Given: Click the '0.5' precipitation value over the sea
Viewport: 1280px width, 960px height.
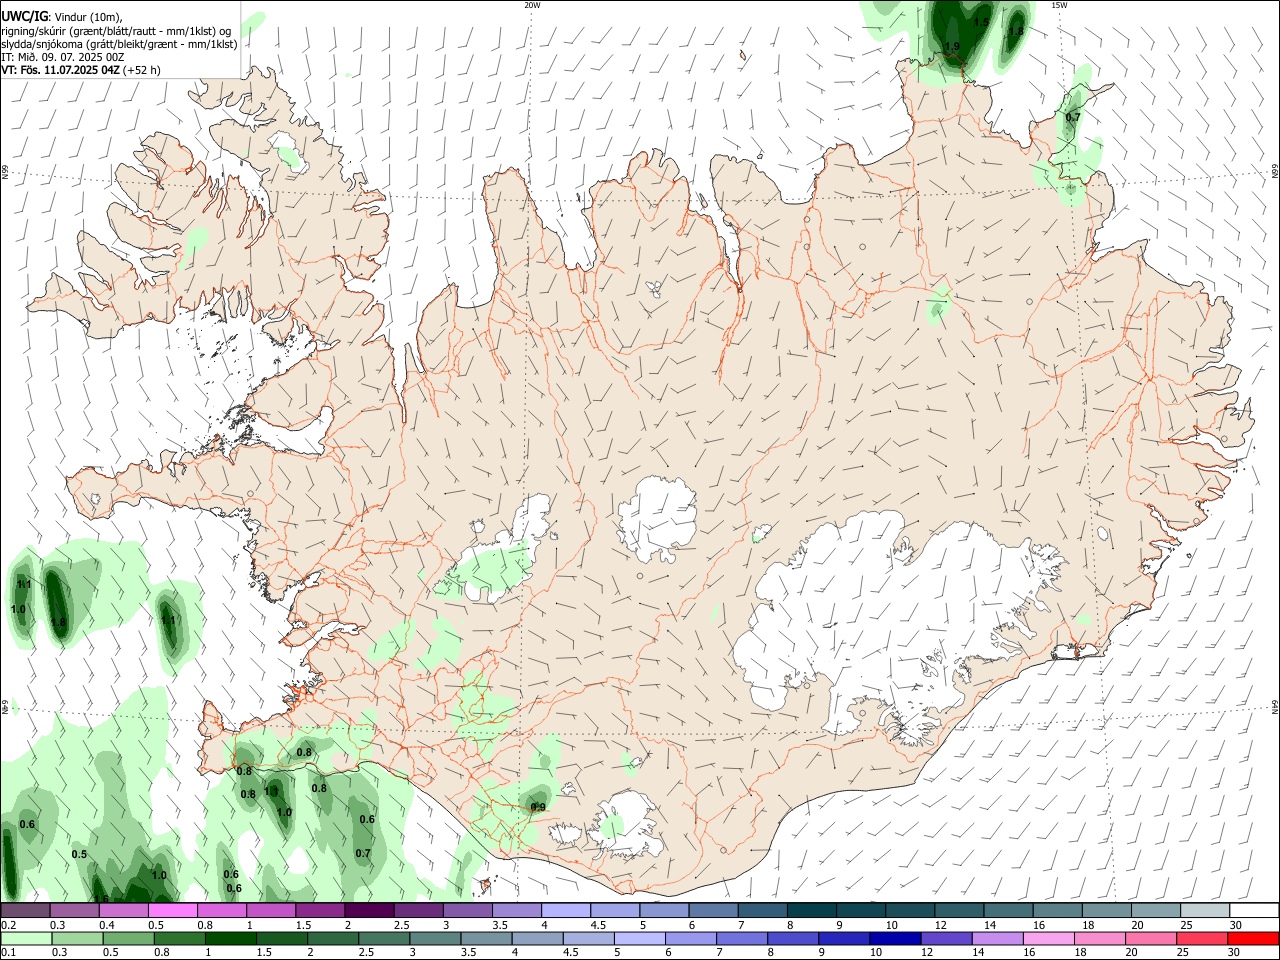Looking at the screenshot, I should (80, 854).
